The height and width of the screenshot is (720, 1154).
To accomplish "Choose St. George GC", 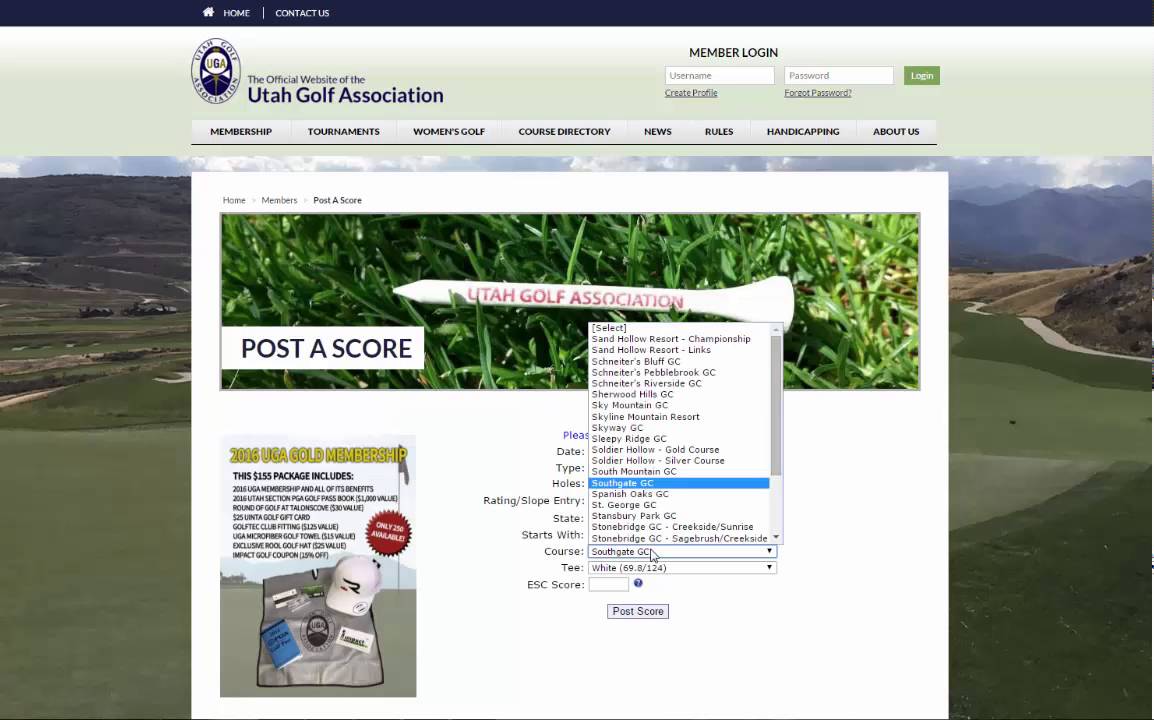I will tap(679, 505).
